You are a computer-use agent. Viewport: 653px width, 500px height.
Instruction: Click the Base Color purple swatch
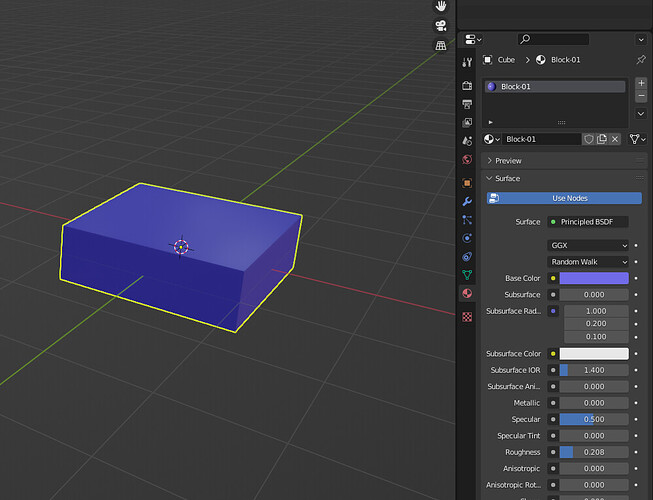coord(594,278)
